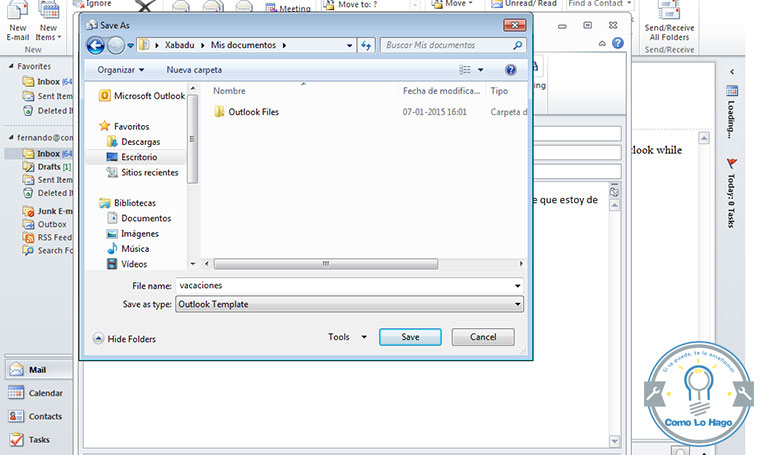Click New E-mail in Outlook ribbon

point(18,23)
